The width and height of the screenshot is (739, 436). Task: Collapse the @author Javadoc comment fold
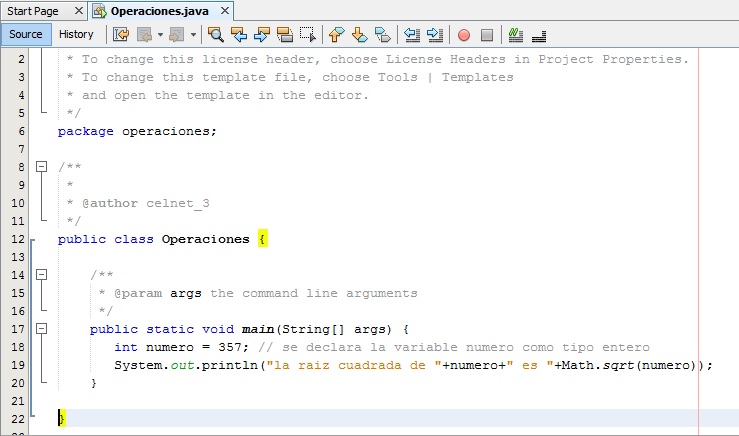tap(41, 166)
